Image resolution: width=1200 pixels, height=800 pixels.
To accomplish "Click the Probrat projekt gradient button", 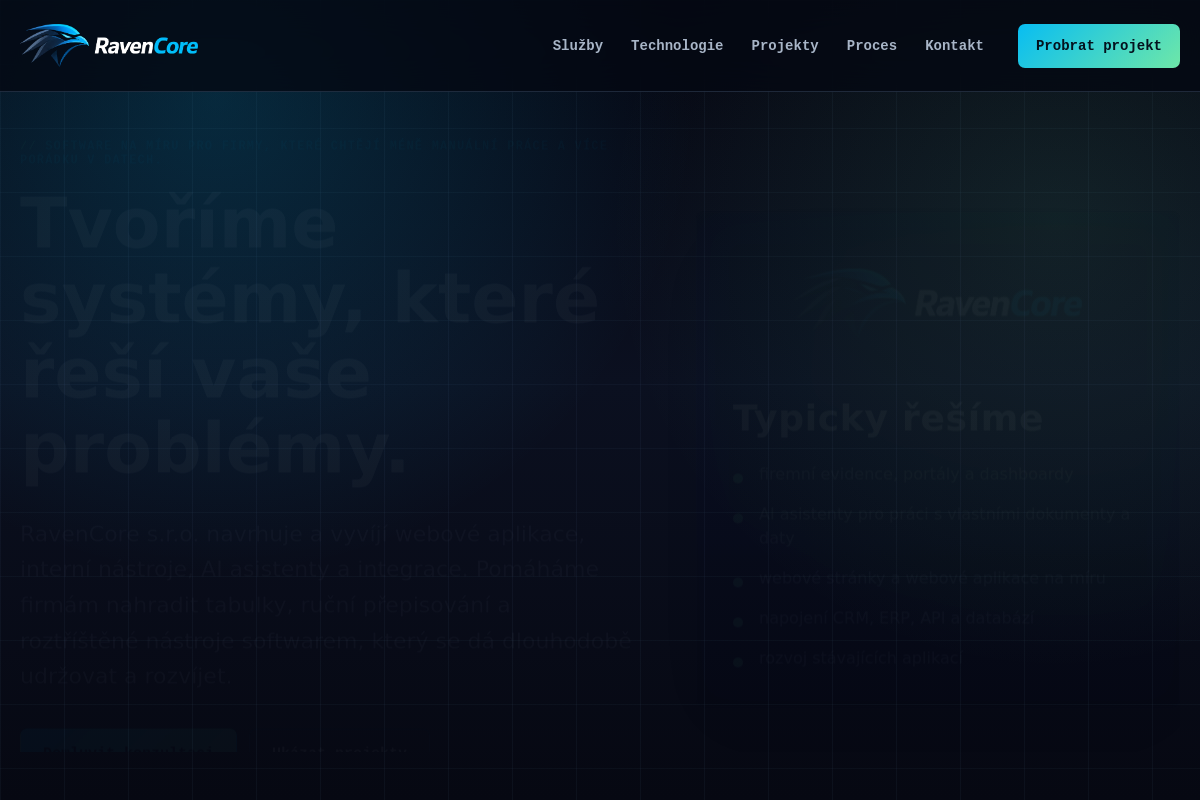I will pos(1099,46).
